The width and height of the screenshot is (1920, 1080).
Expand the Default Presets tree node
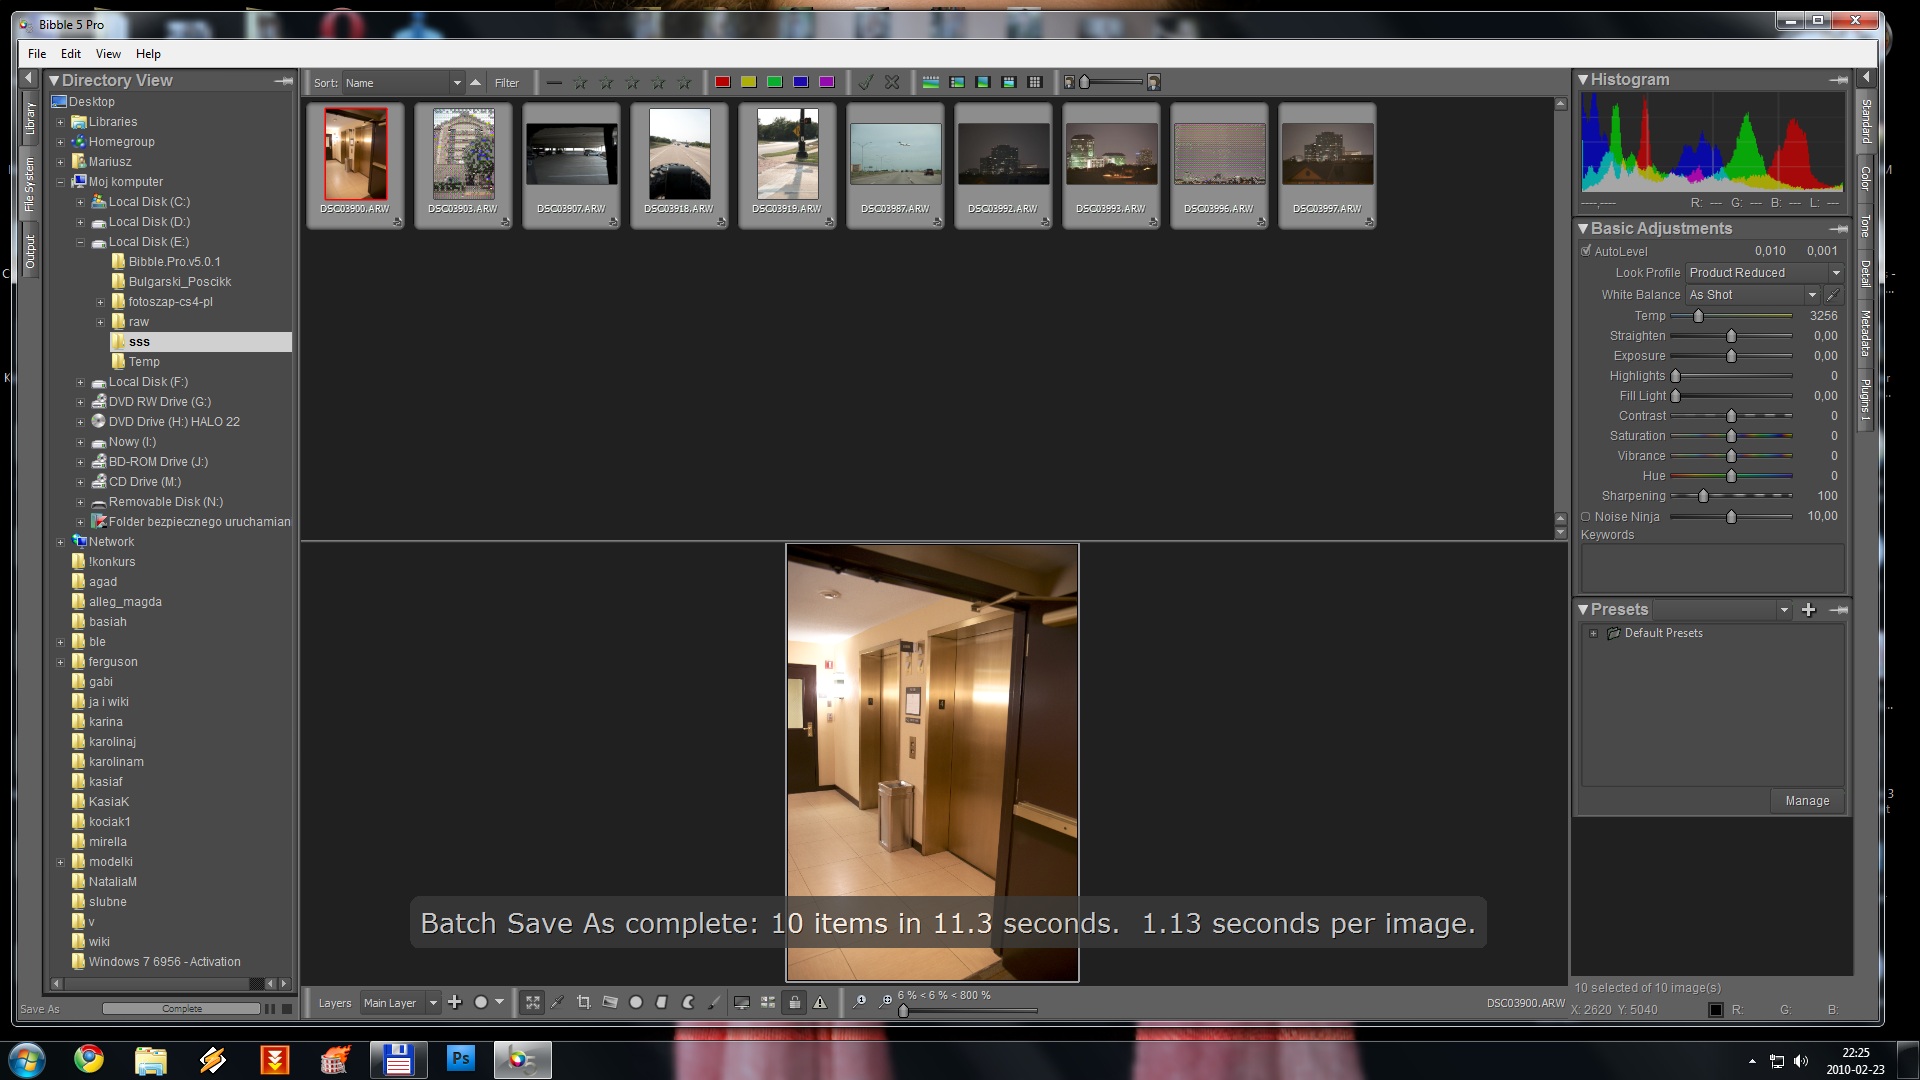pos(1593,633)
